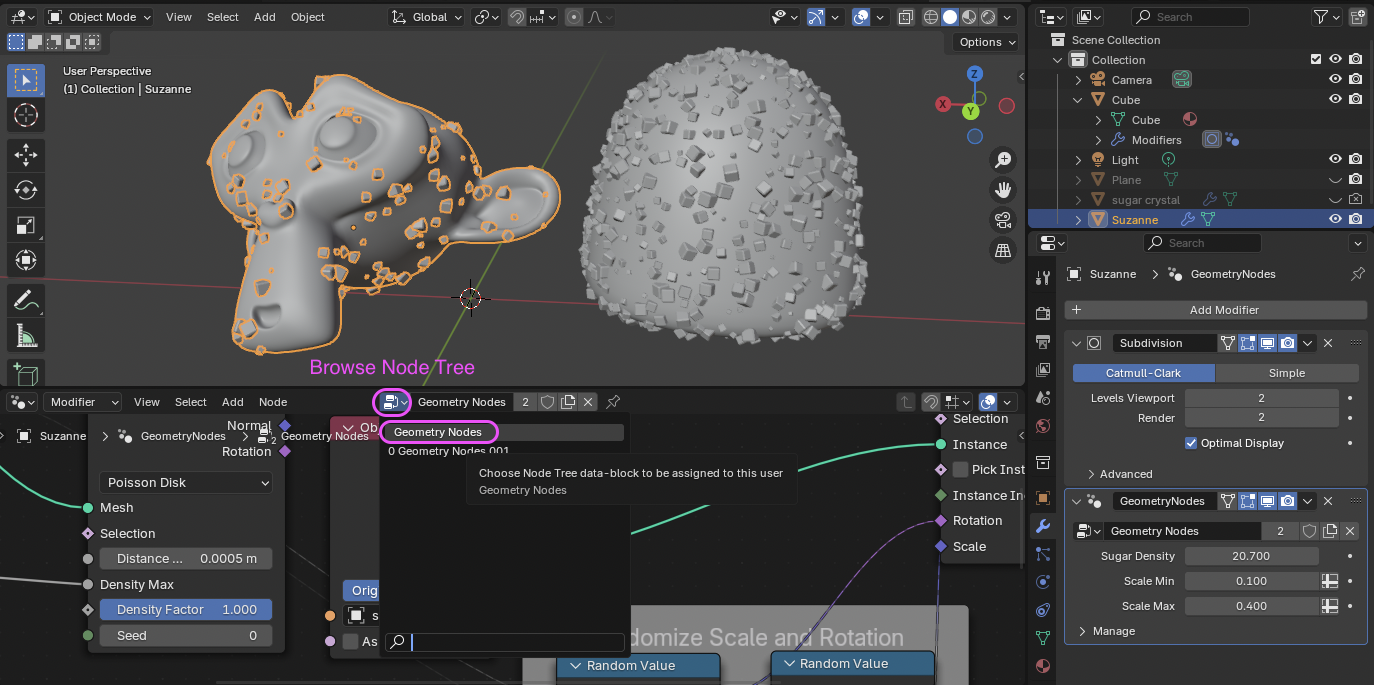Select the Simple subdivision type button
The image size is (1374, 685).
click(x=1286, y=373)
